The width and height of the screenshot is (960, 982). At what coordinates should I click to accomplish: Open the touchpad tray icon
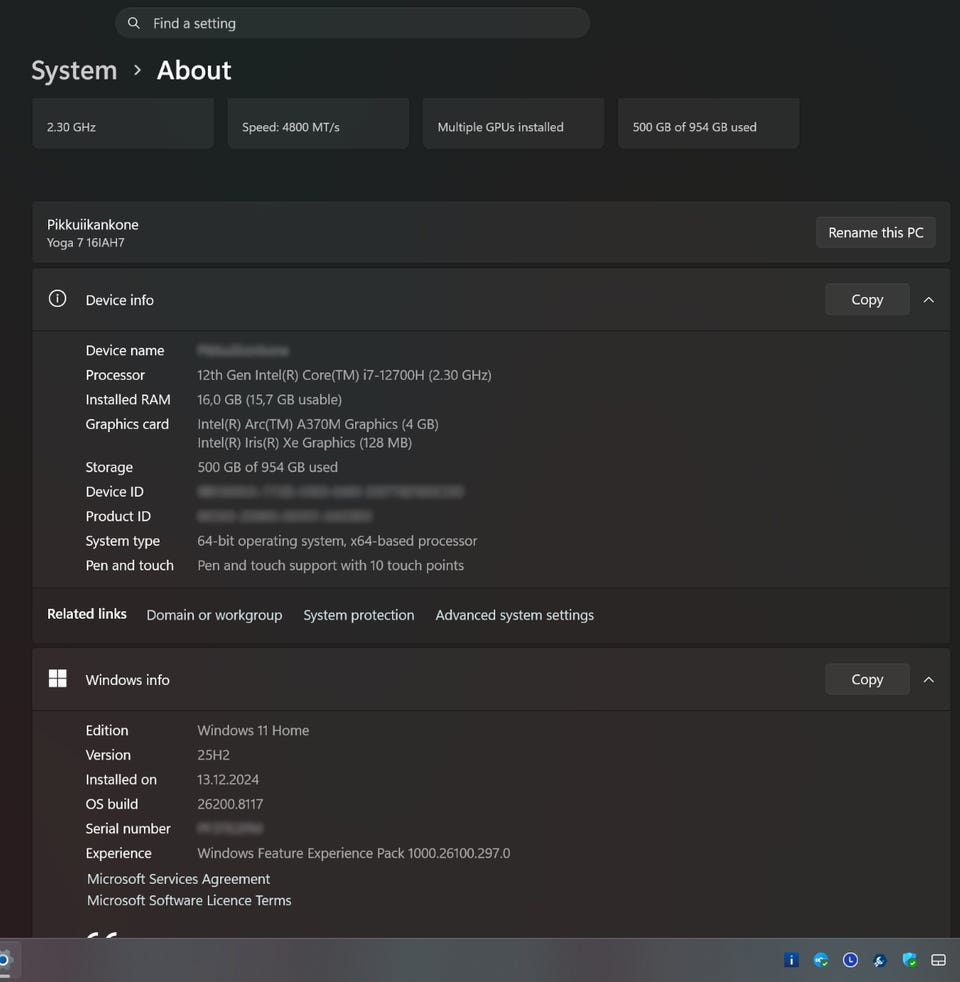click(938, 960)
